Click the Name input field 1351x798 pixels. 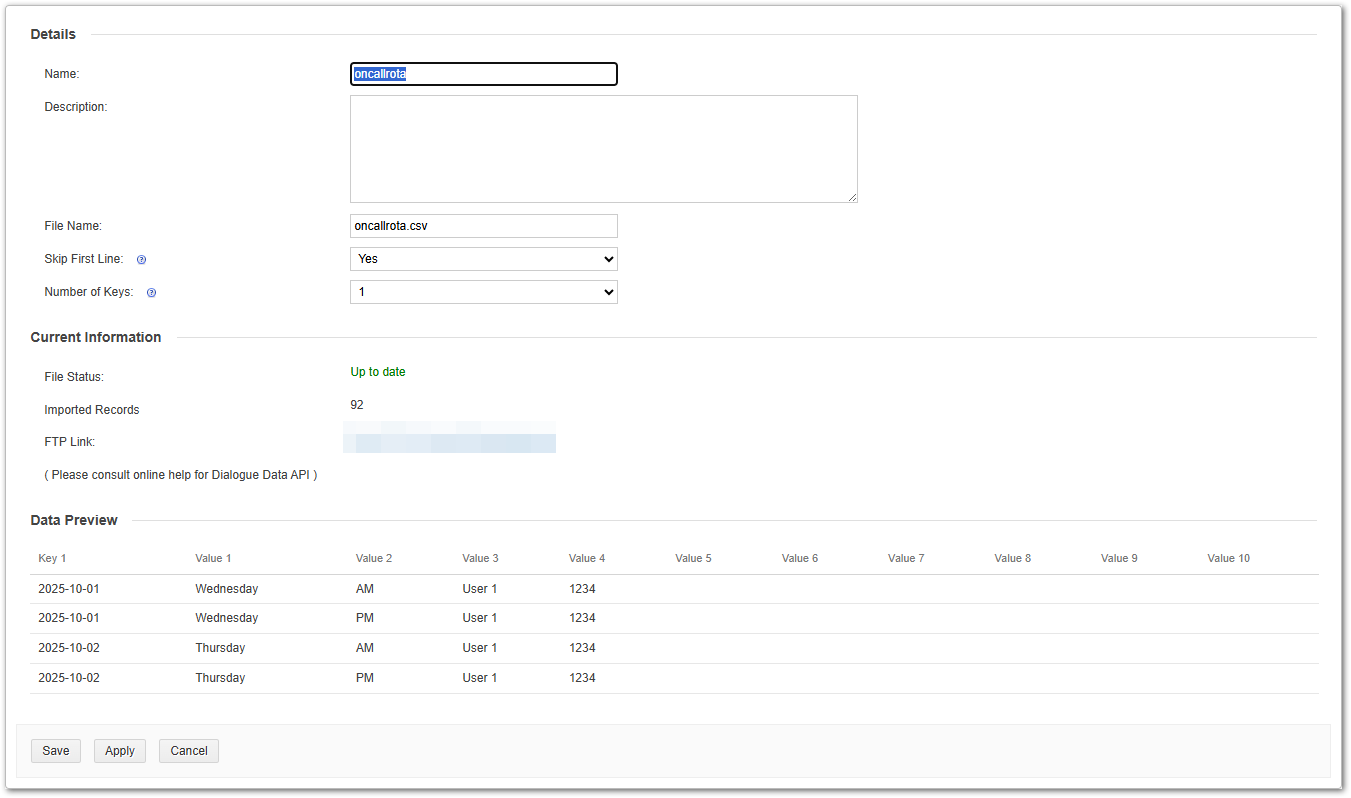coord(483,74)
